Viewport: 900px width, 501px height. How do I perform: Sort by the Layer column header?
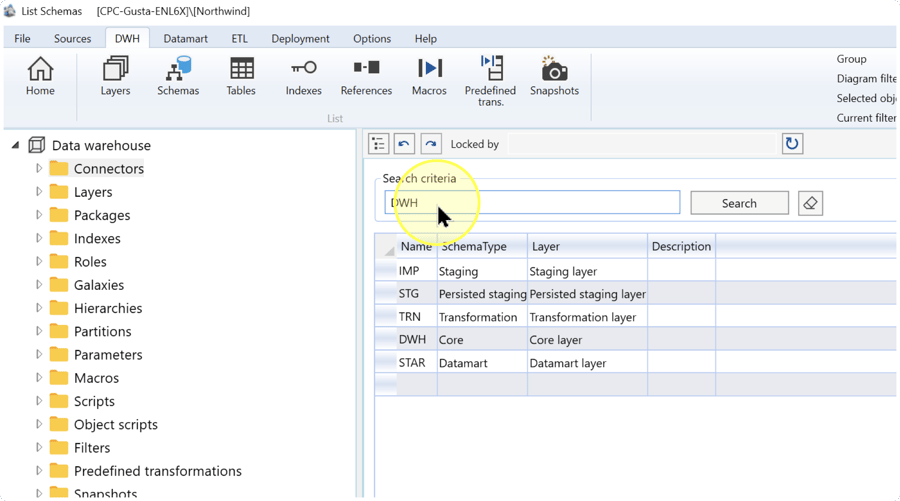coord(587,246)
